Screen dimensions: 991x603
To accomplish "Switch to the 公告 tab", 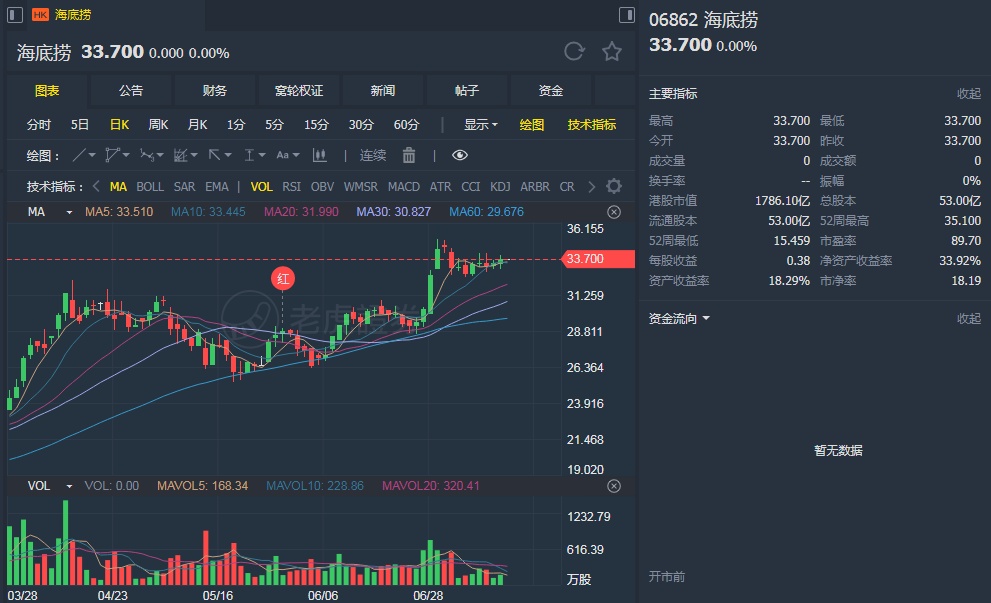I will (x=131, y=90).
